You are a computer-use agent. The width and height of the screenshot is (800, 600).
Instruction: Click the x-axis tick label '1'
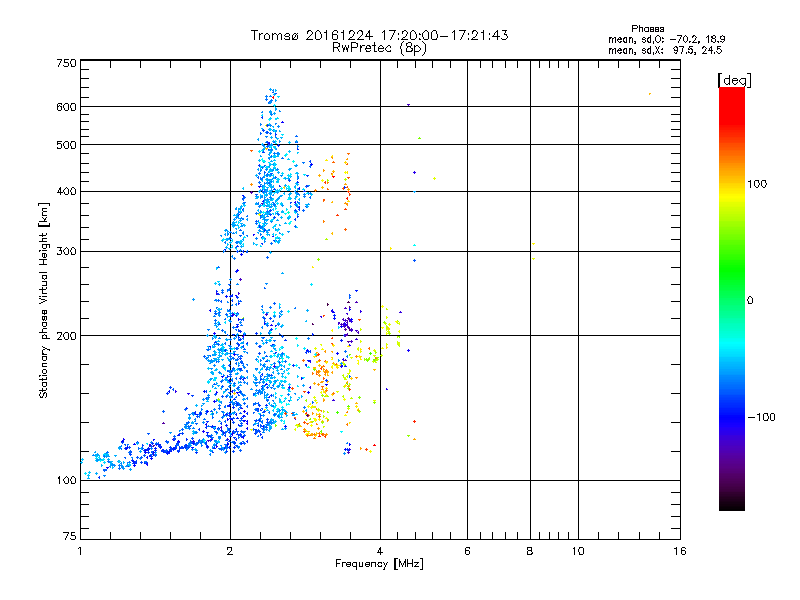(80, 551)
